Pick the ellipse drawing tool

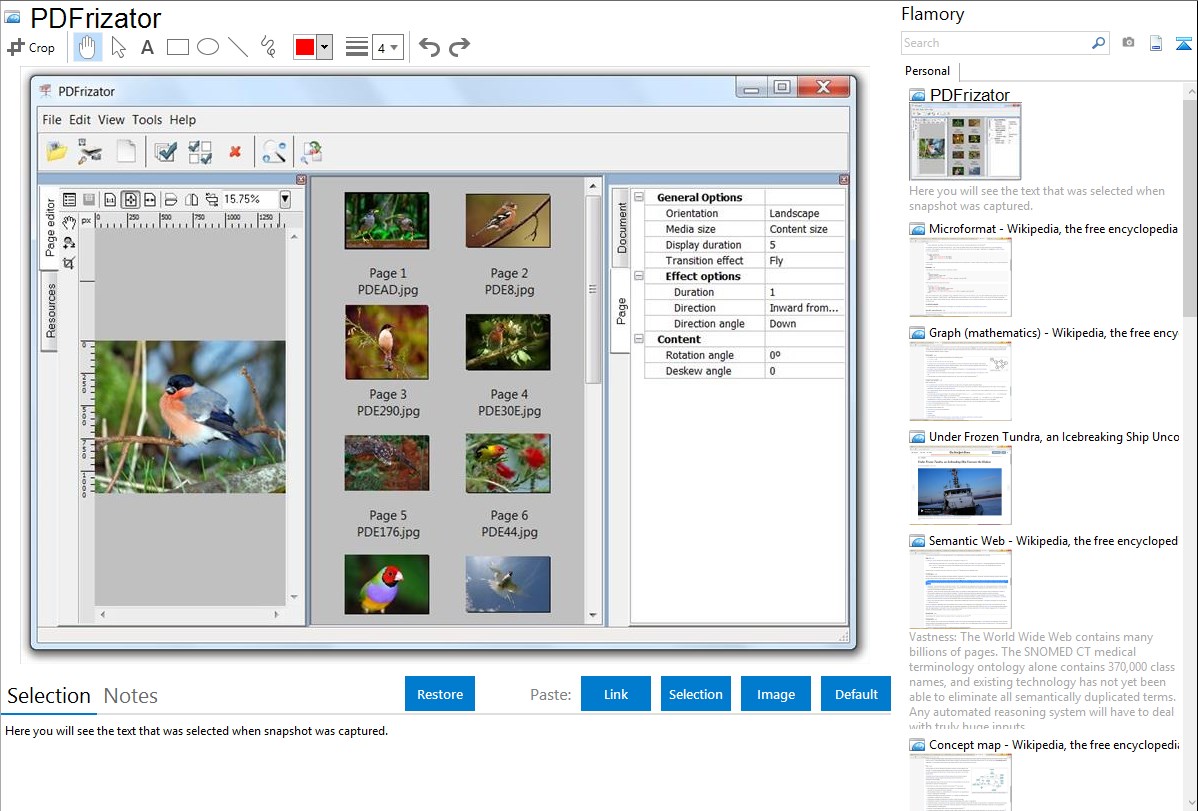coord(208,47)
